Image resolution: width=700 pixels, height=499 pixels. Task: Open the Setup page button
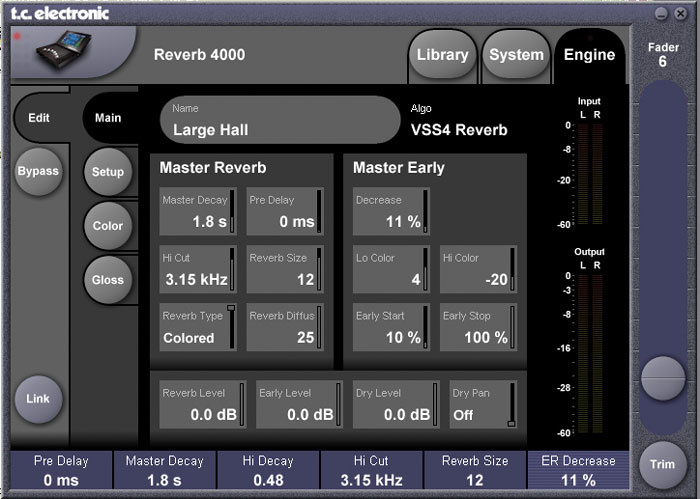tap(108, 172)
